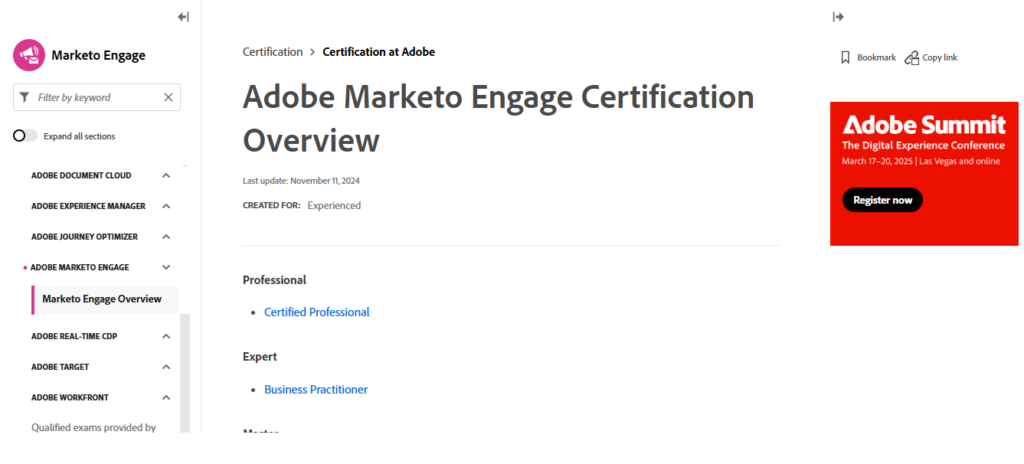1024x464 pixels.
Task: Click the Filter by keyword input field
Action: click(x=97, y=97)
